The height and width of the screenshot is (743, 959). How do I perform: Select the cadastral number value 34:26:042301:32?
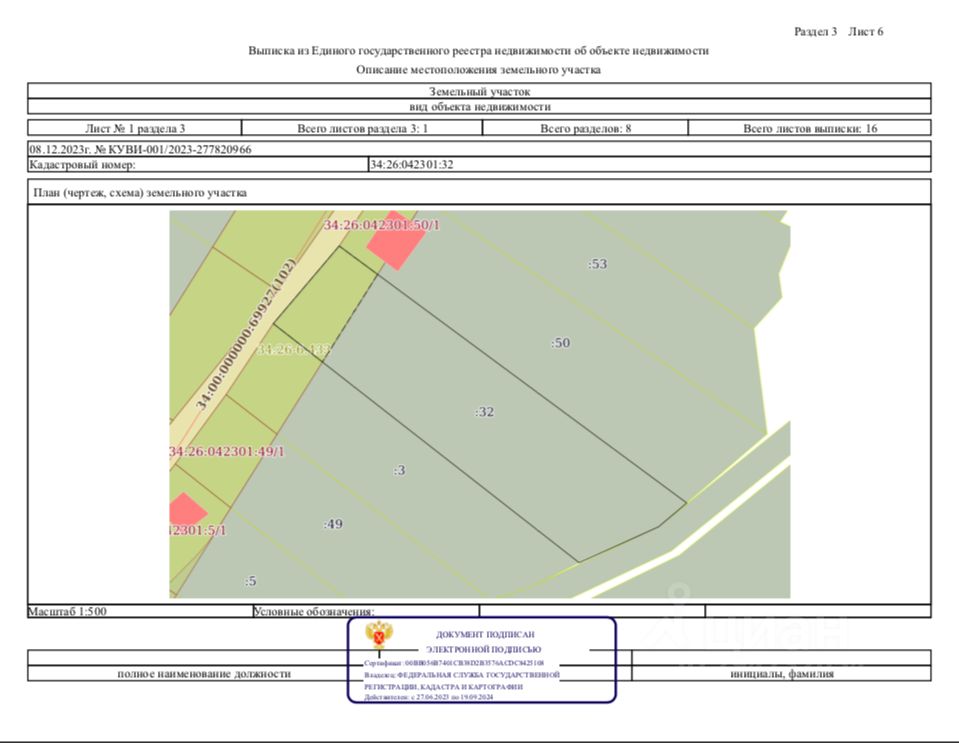point(411,164)
